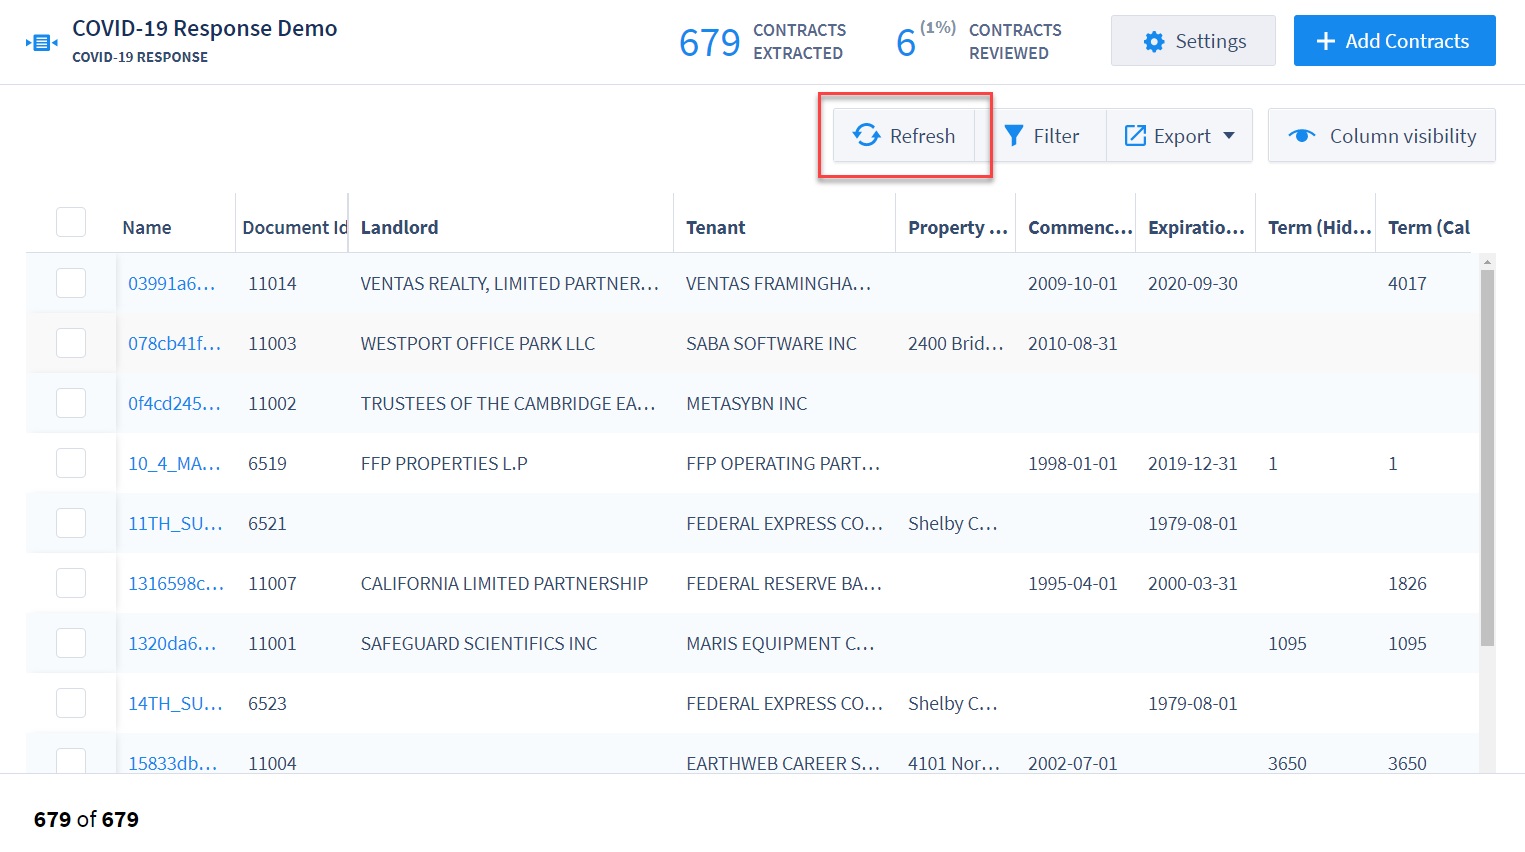Screen dimensions: 1525x852
Task: Sort by the Property column header
Action: click(958, 227)
